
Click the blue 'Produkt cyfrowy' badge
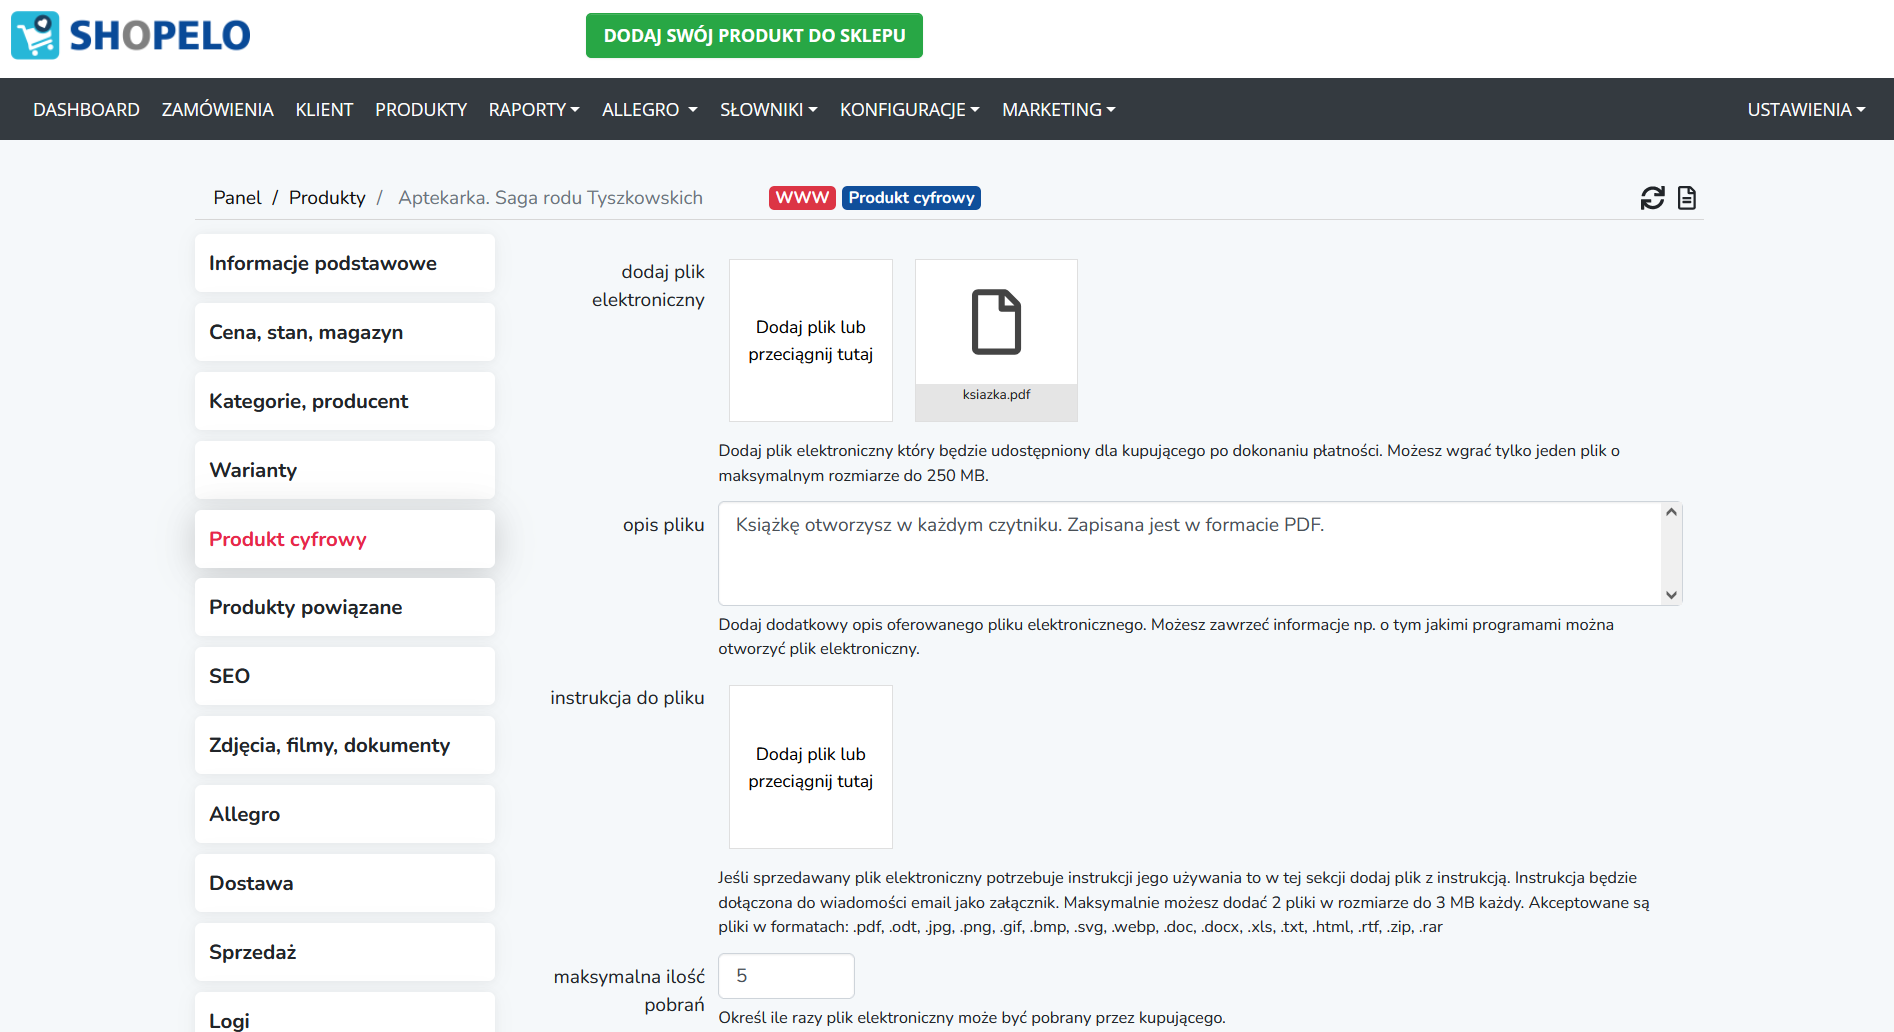[911, 198]
